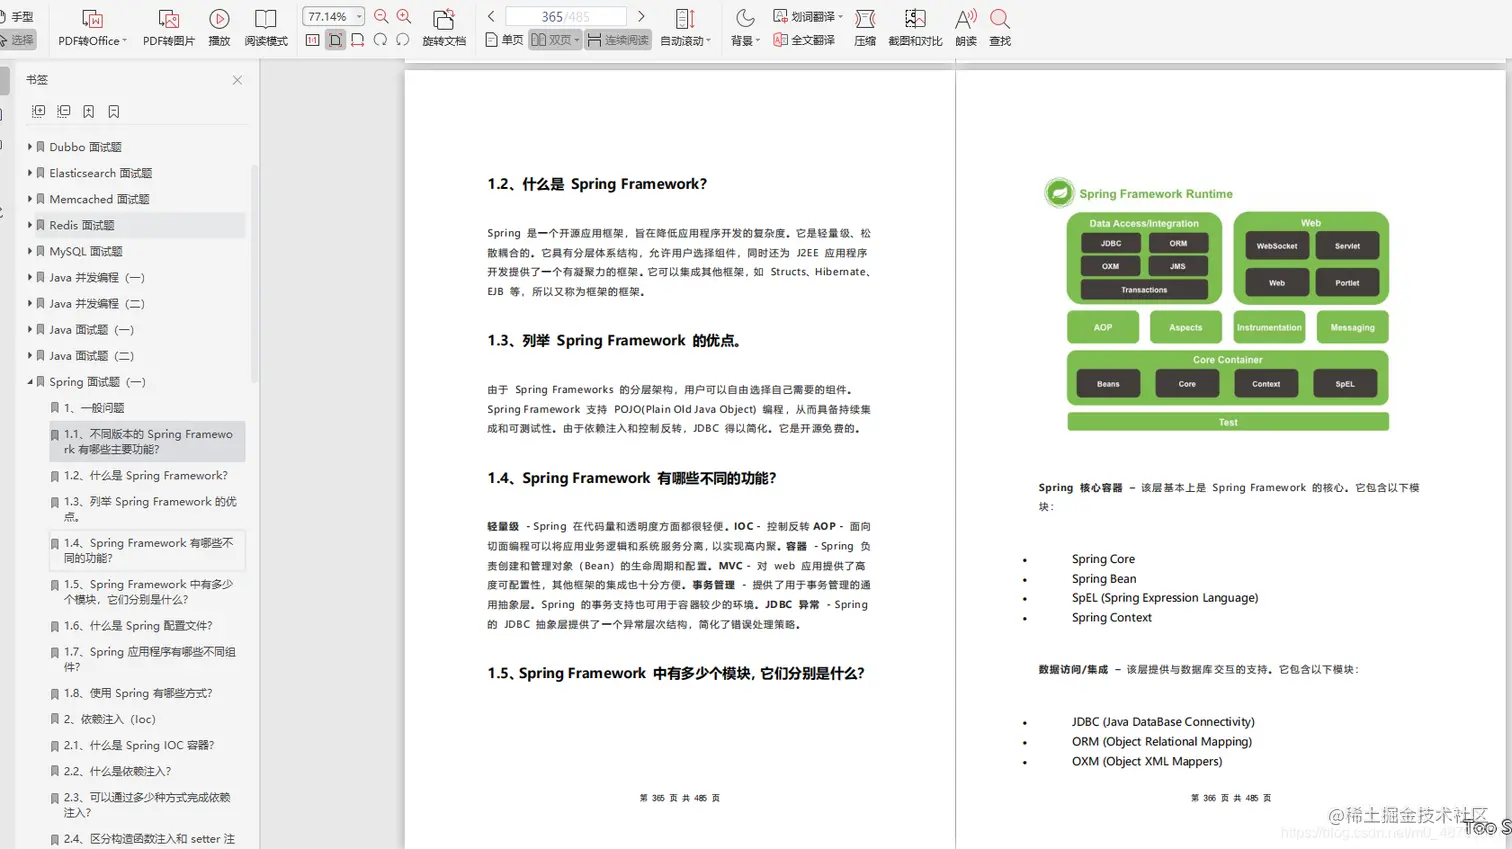Open bookmark 1.3、列举 Spring Framework 的优点
Screen dimensions: 1512x849
[x=150, y=509]
